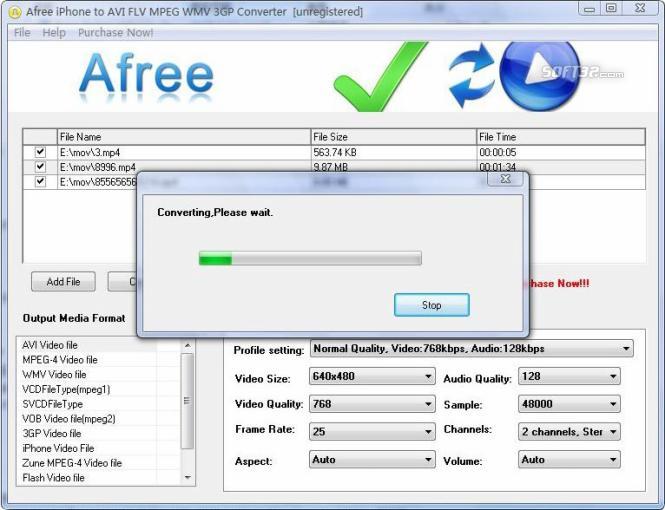Open the Purchase Now! menu
Screen dimensions: 665x510
(x=115, y=33)
